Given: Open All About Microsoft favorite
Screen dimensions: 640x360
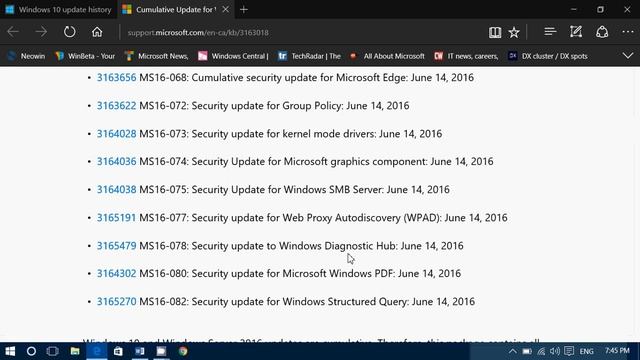Looking at the screenshot, I should (387, 56).
